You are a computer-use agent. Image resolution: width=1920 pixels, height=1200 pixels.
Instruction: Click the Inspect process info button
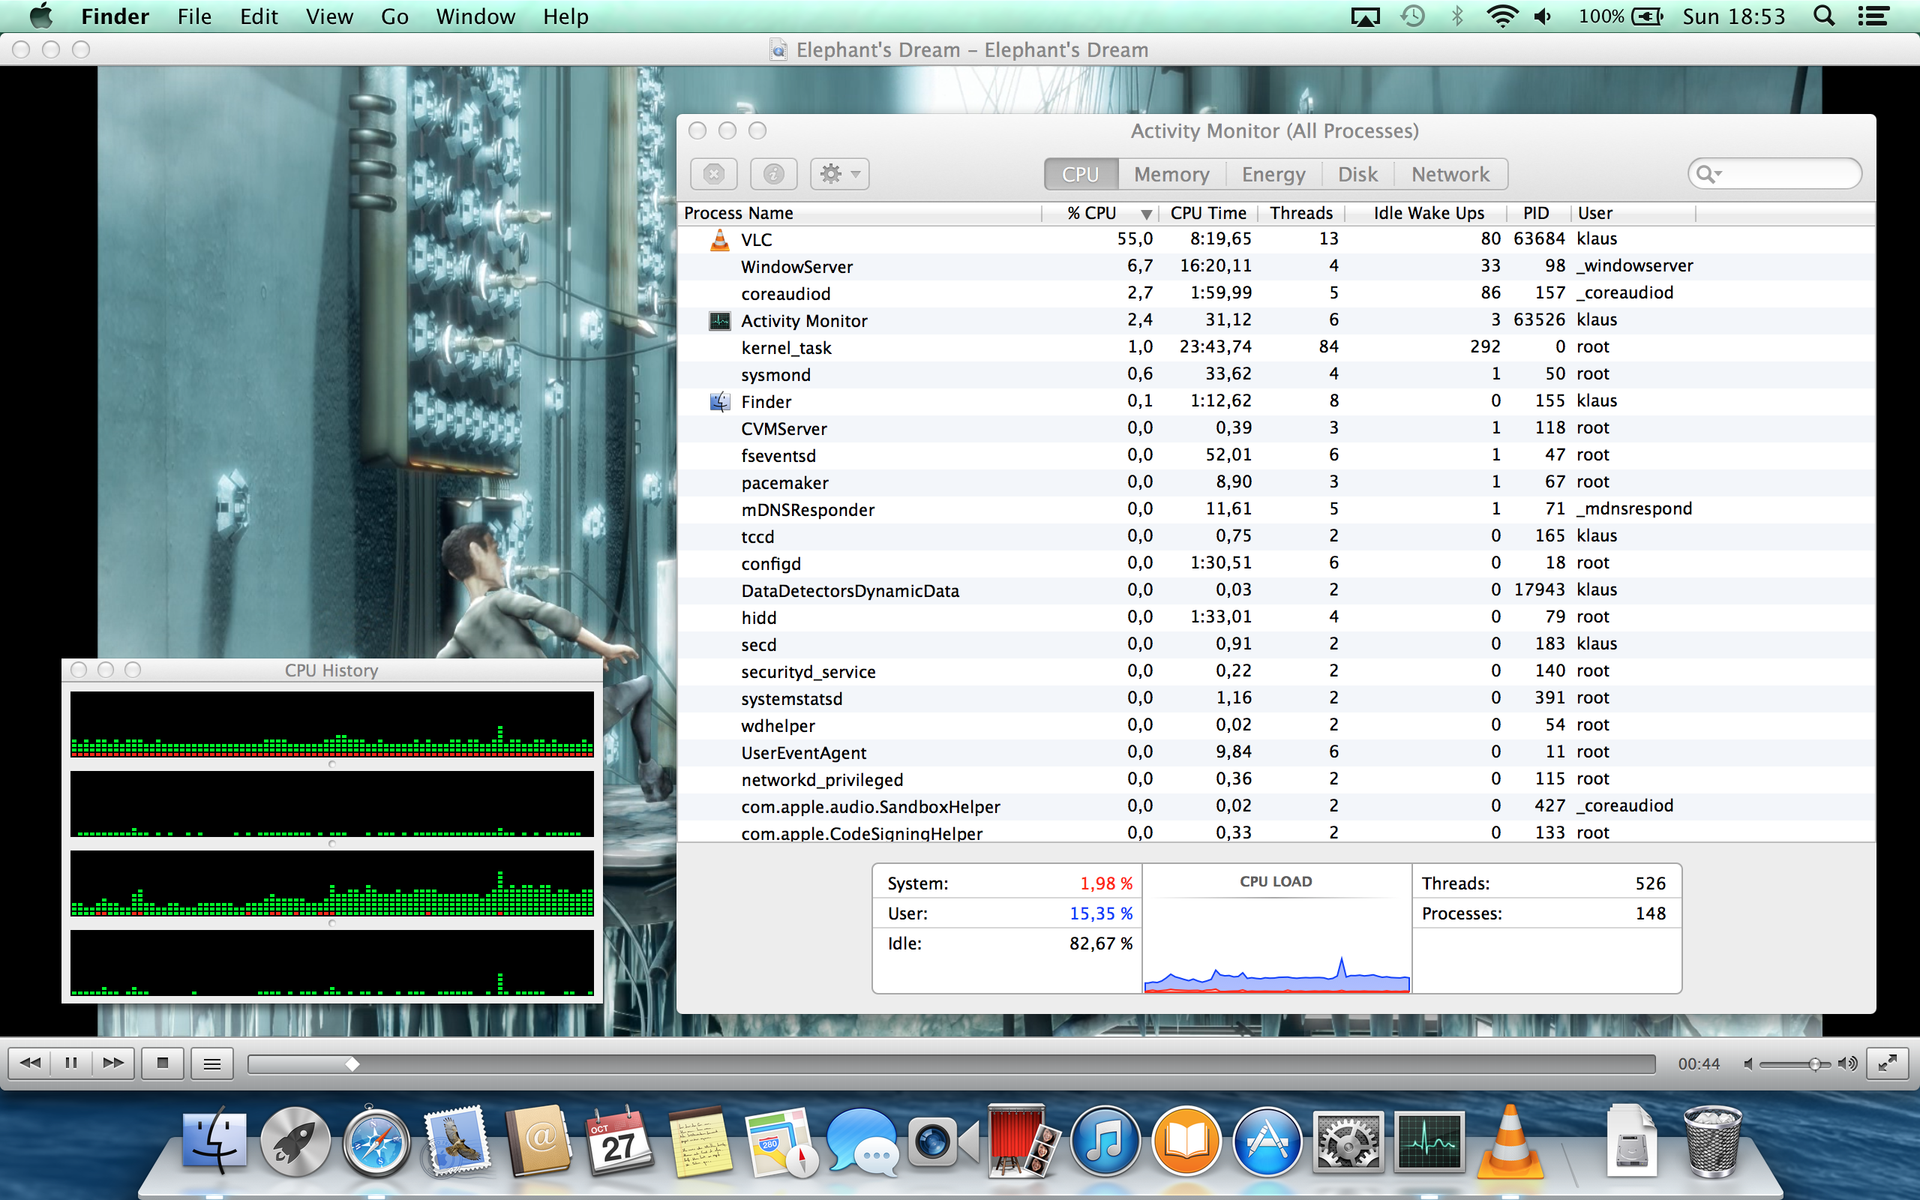[773, 174]
